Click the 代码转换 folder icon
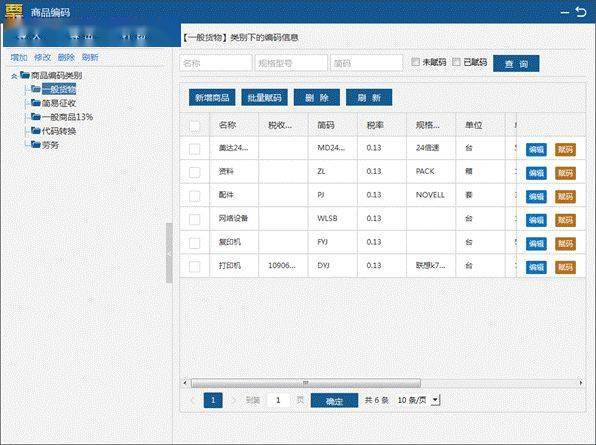Image resolution: width=596 pixels, height=445 pixels. pos(36,131)
